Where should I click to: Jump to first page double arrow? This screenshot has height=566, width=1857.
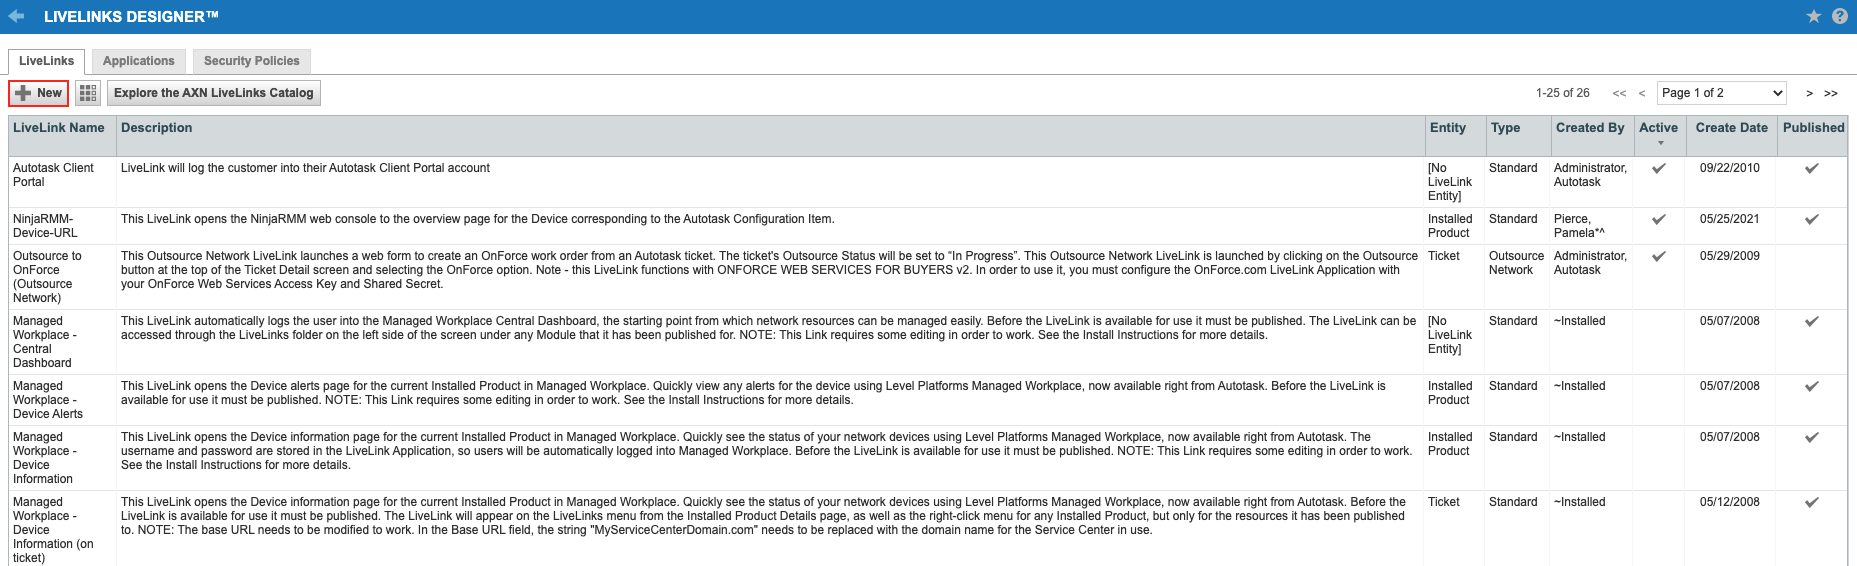(1619, 93)
